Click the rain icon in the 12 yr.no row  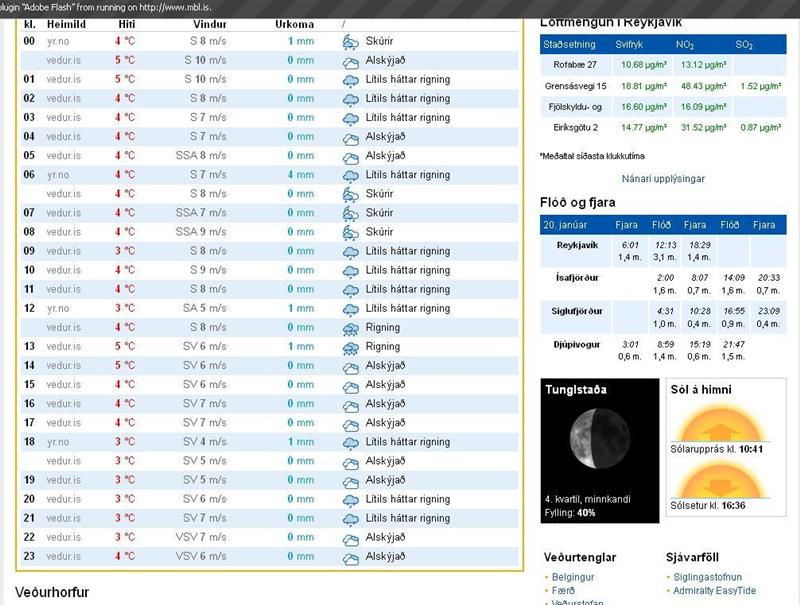coord(351,310)
